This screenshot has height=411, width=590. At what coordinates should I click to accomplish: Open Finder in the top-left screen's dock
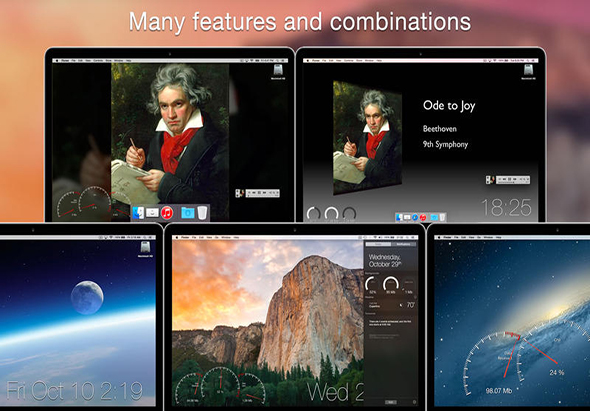pyautogui.click(x=138, y=213)
